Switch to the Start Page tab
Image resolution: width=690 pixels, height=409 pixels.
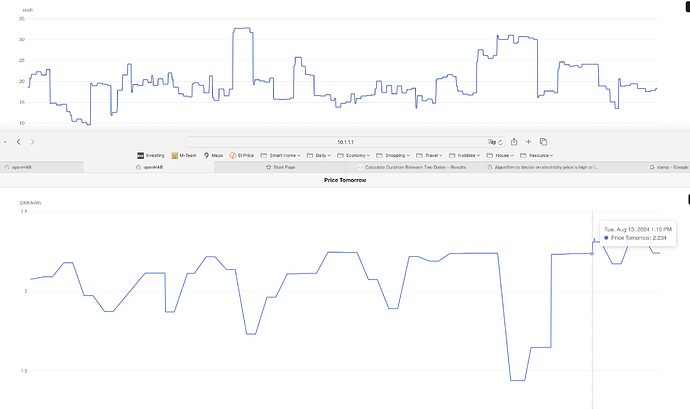pyautogui.click(x=280, y=167)
